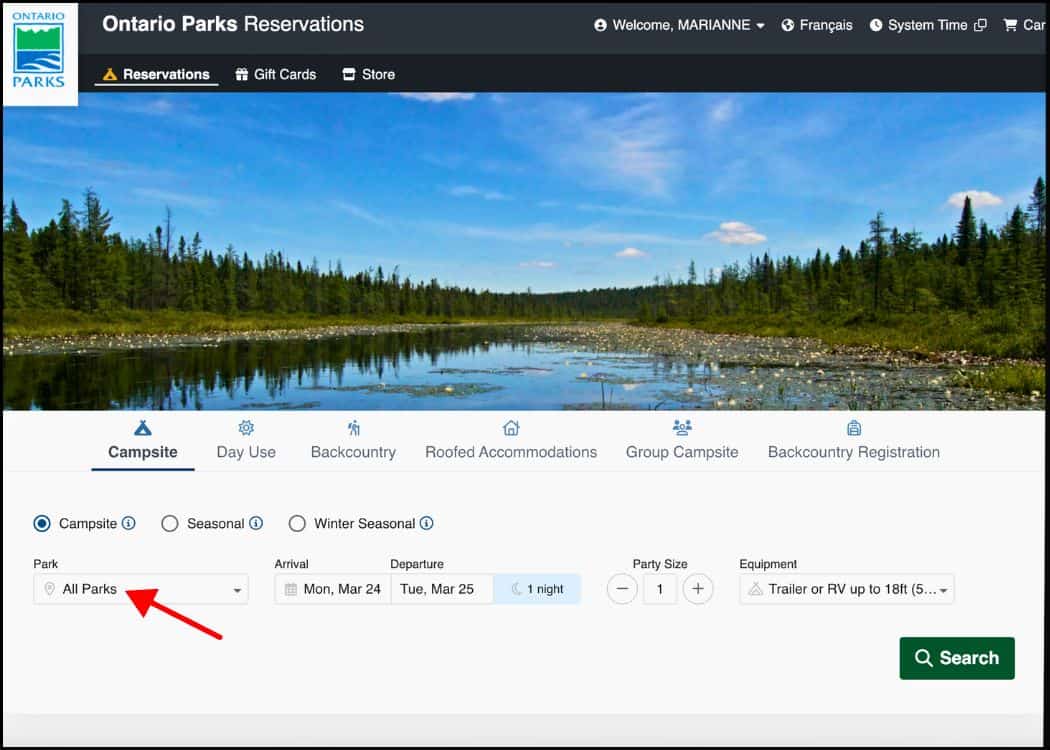1050x750 pixels.
Task: Click the Ontario Parks logo
Action: coord(40,54)
